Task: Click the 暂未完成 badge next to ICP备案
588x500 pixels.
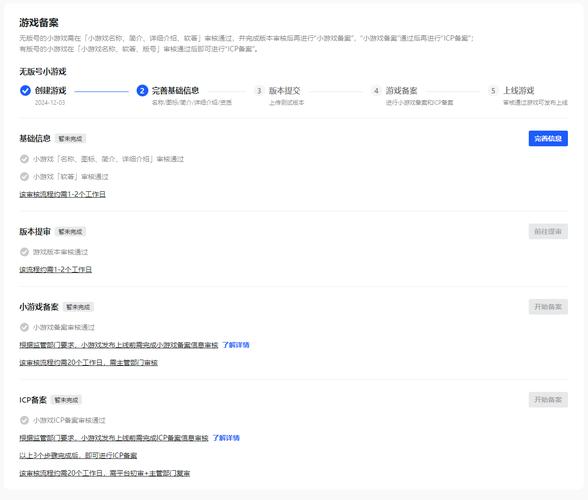Action: [x=66, y=400]
